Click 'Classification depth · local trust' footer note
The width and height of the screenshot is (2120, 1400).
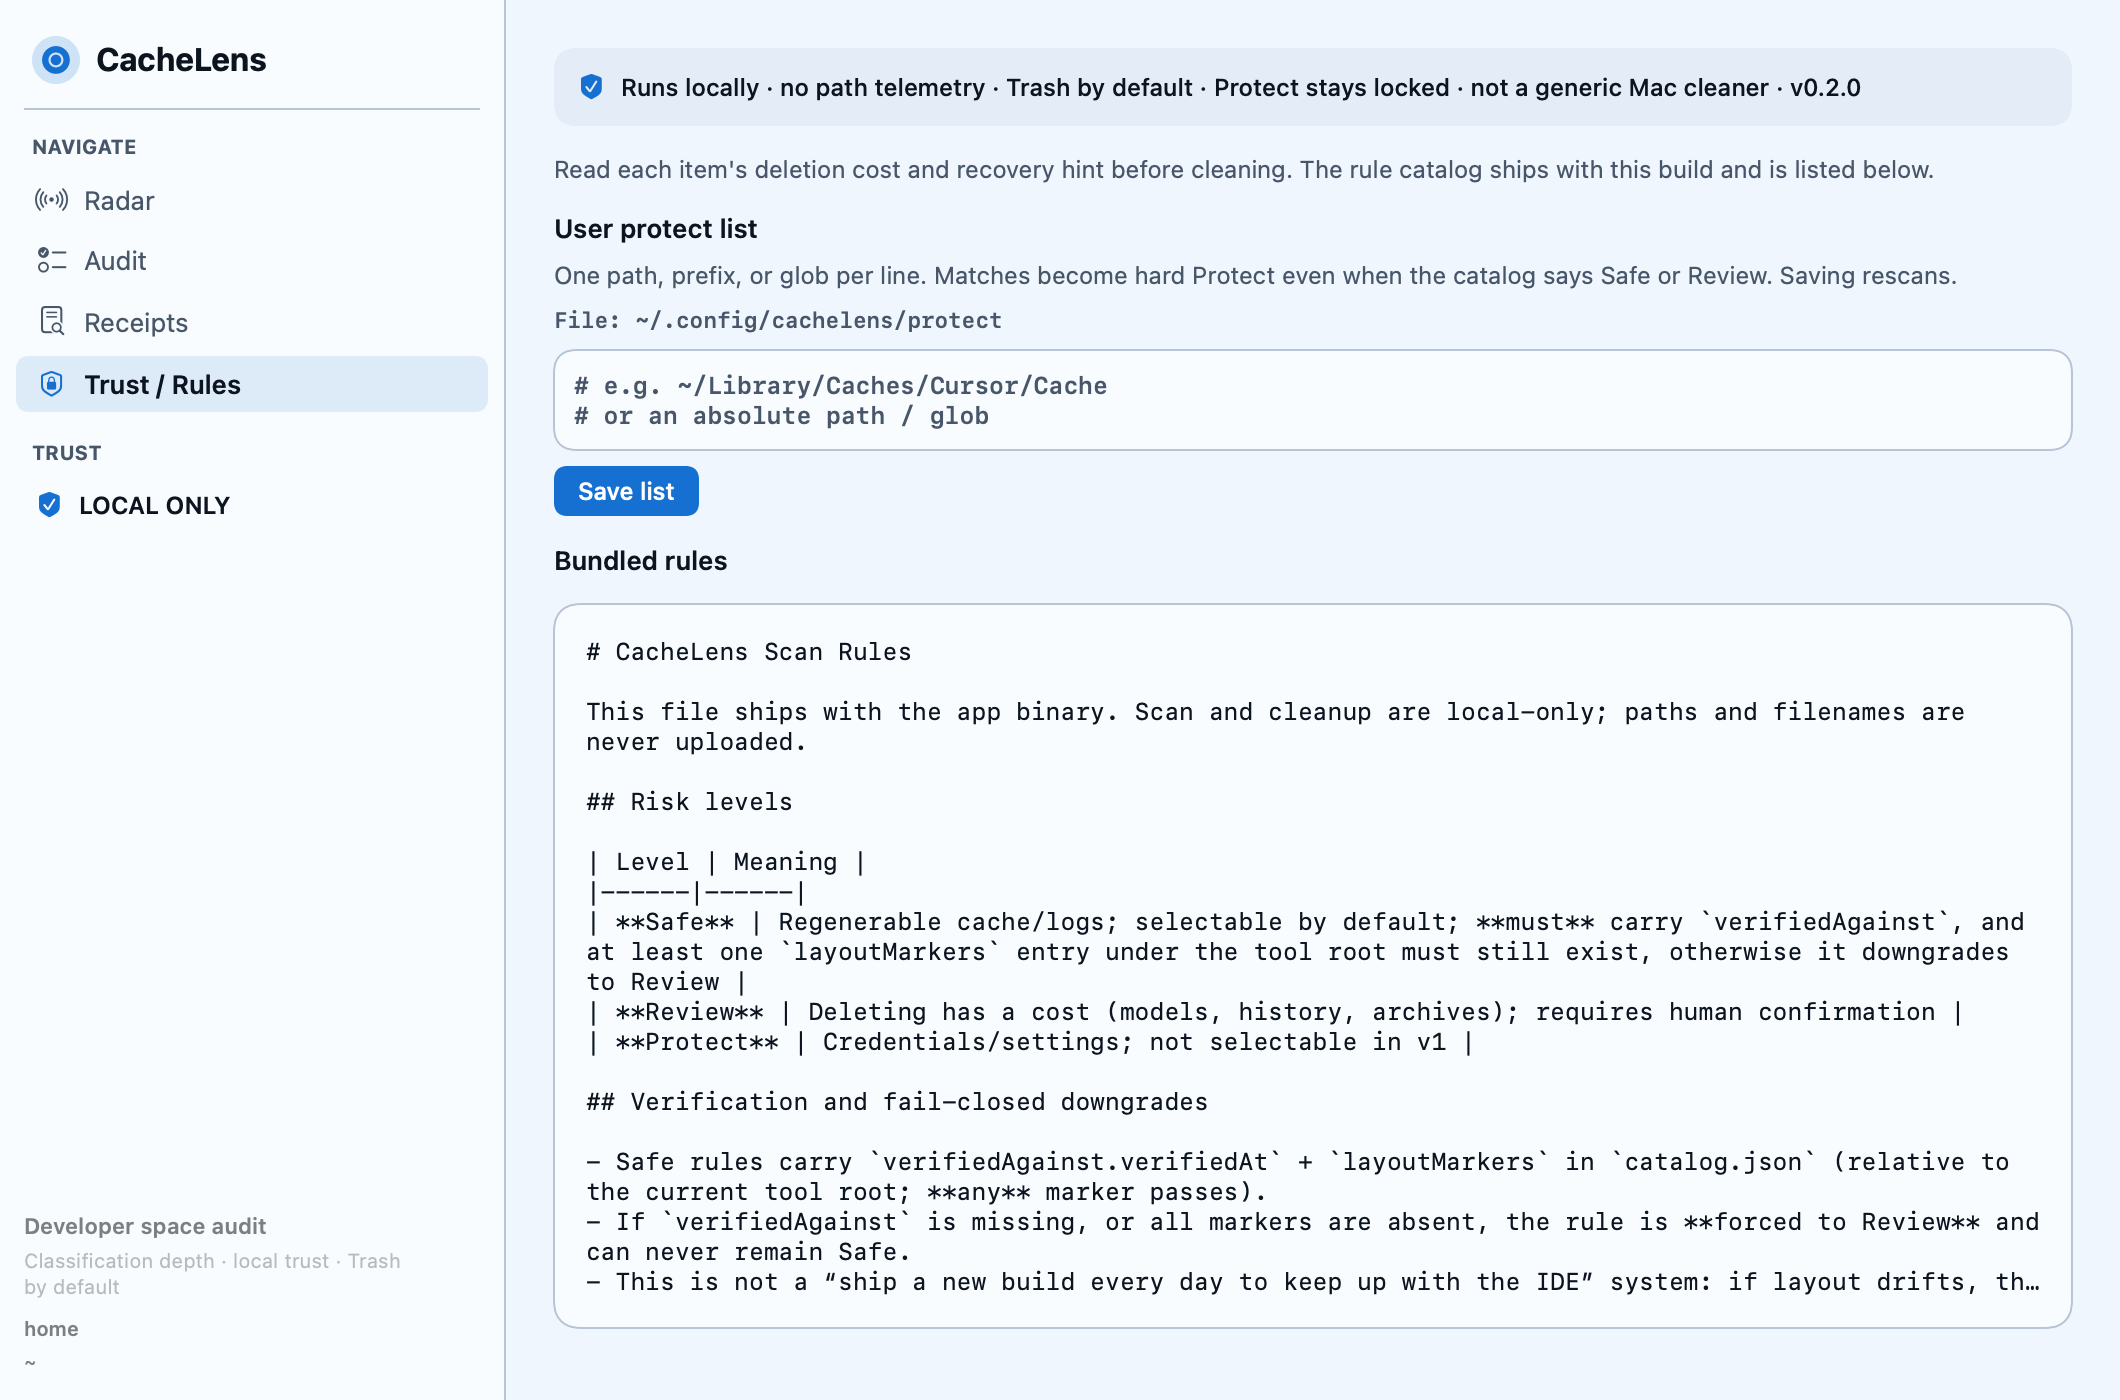pyautogui.click(x=212, y=1274)
